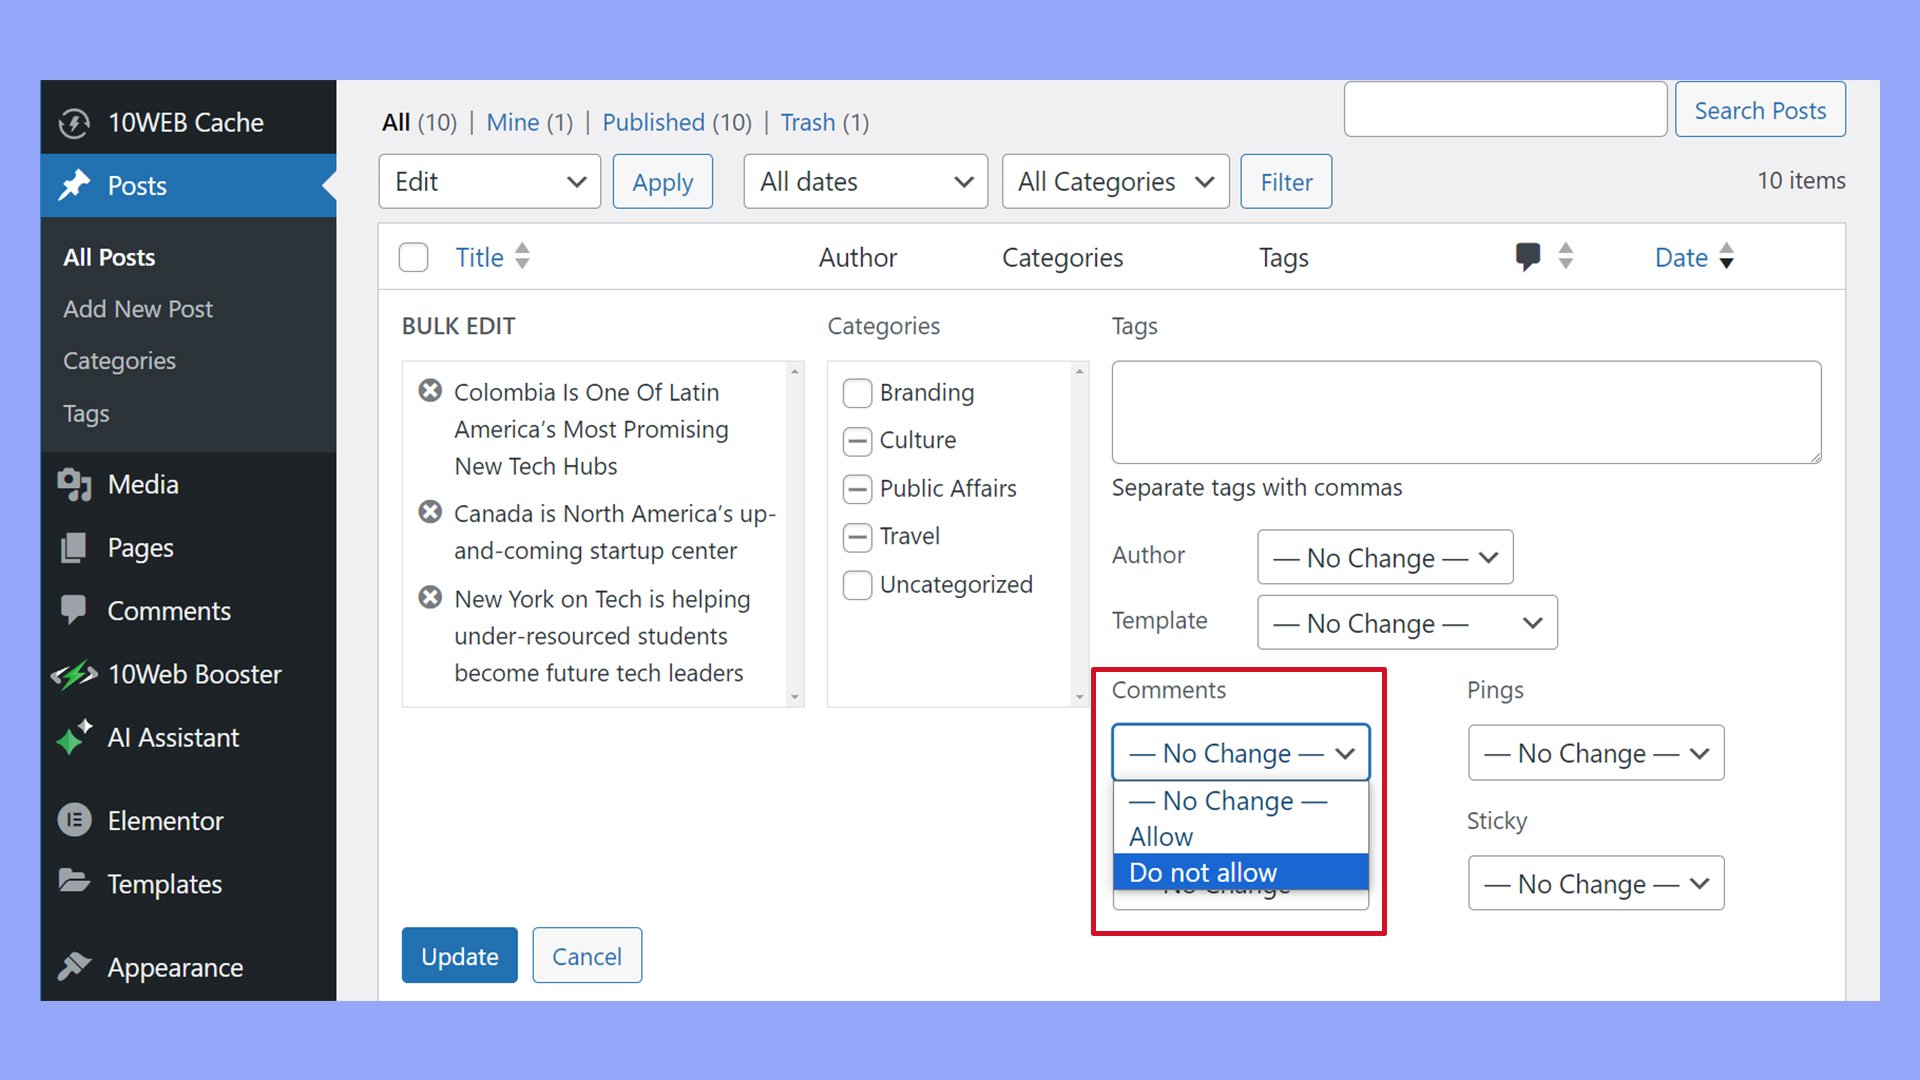Remove the Canada post from bulk edit
The height and width of the screenshot is (1080, 1920).
(430, 512)
